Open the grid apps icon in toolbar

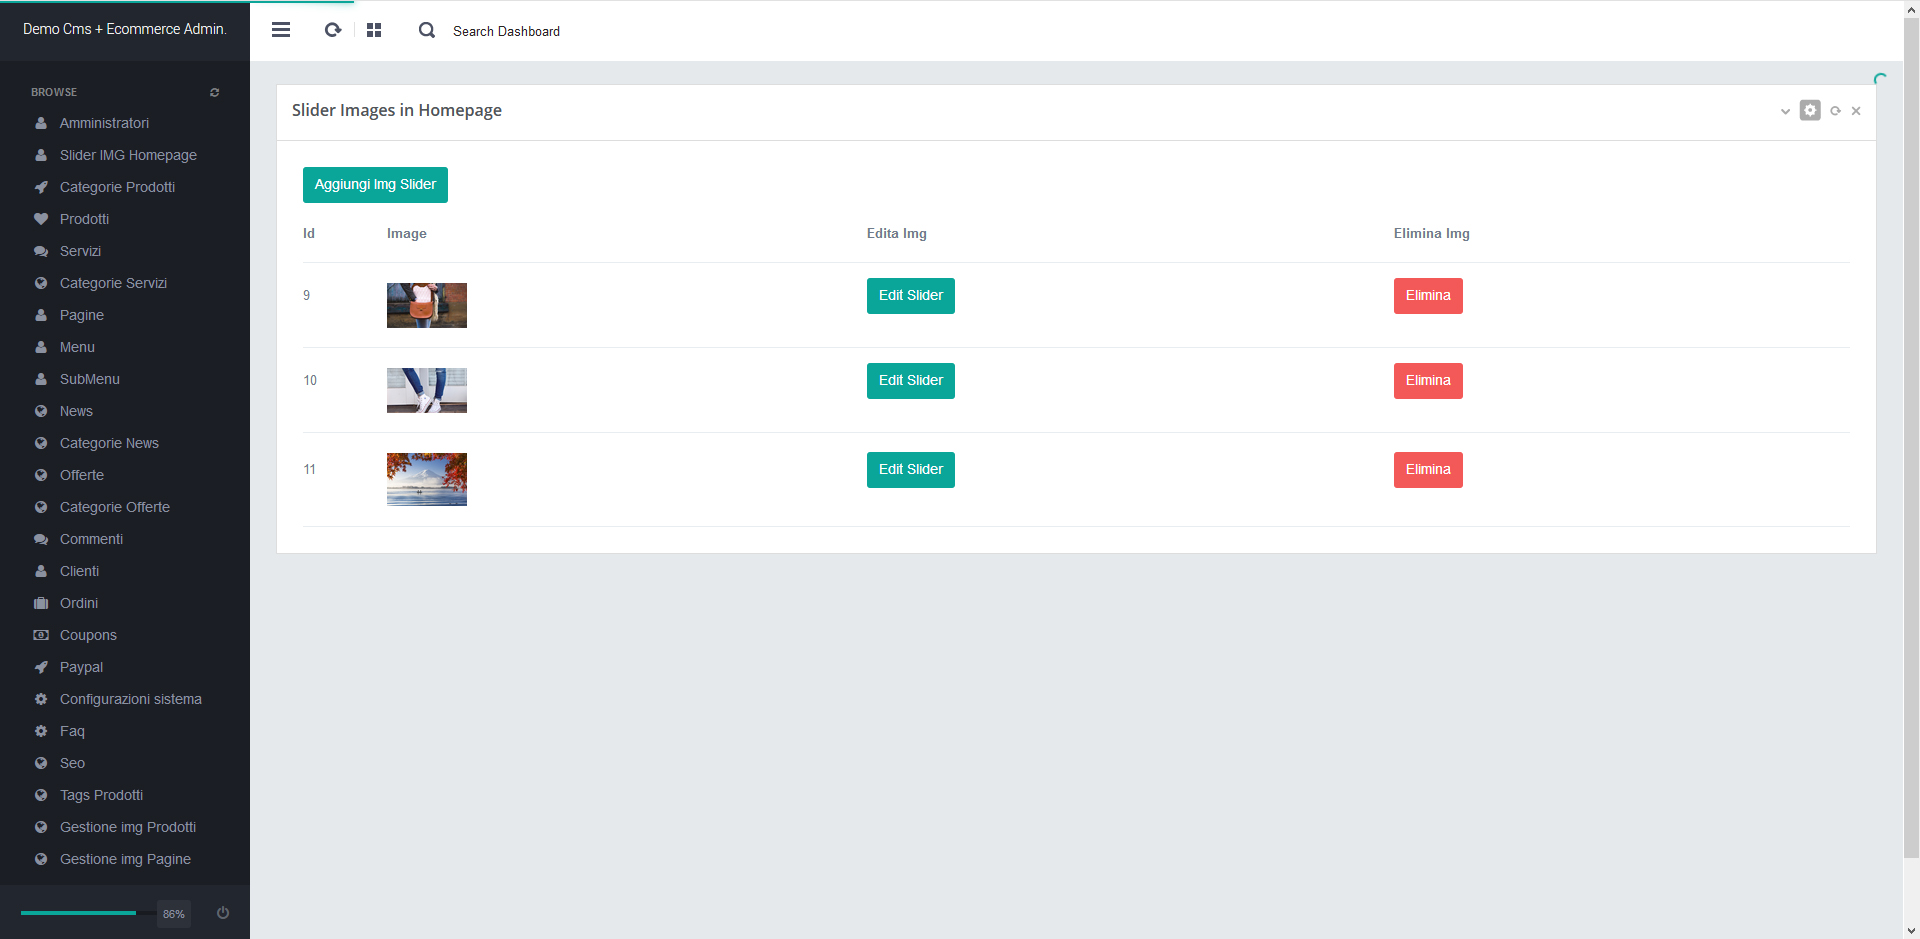pyautogui.click(x=374, y=30)
